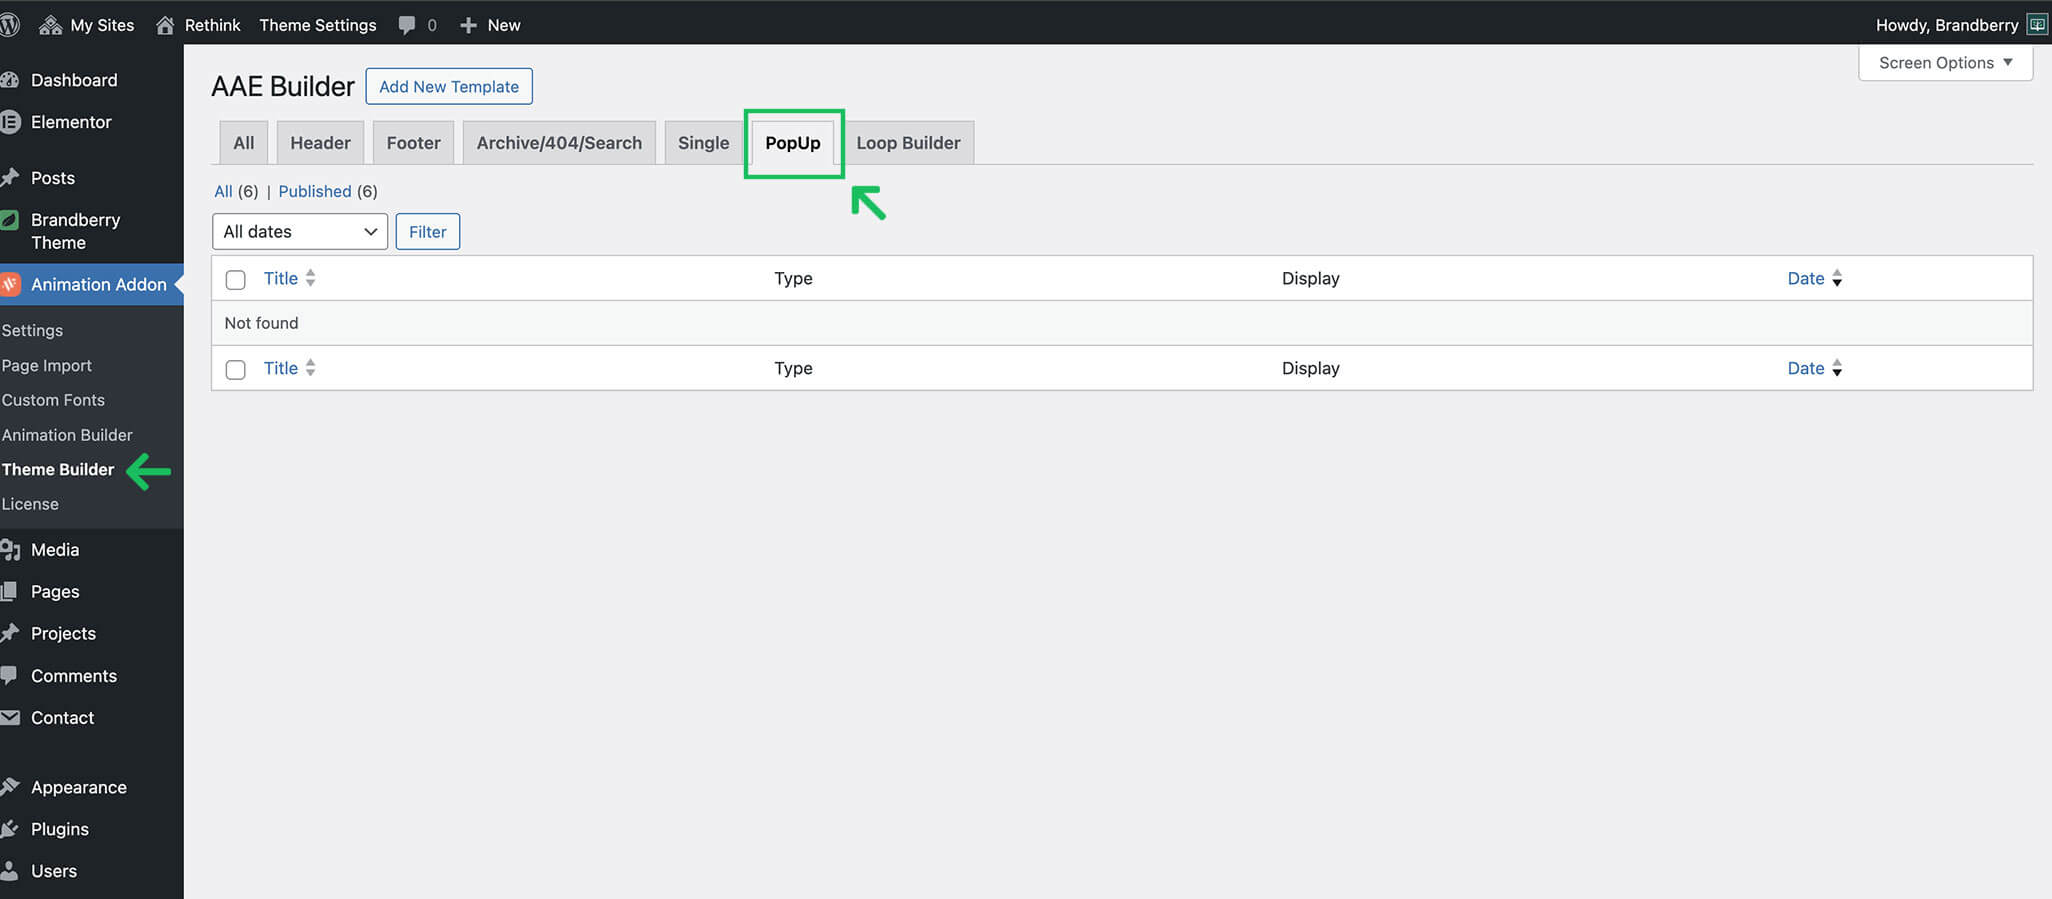Sort templates by the header Title column

(x=281, y=278)
